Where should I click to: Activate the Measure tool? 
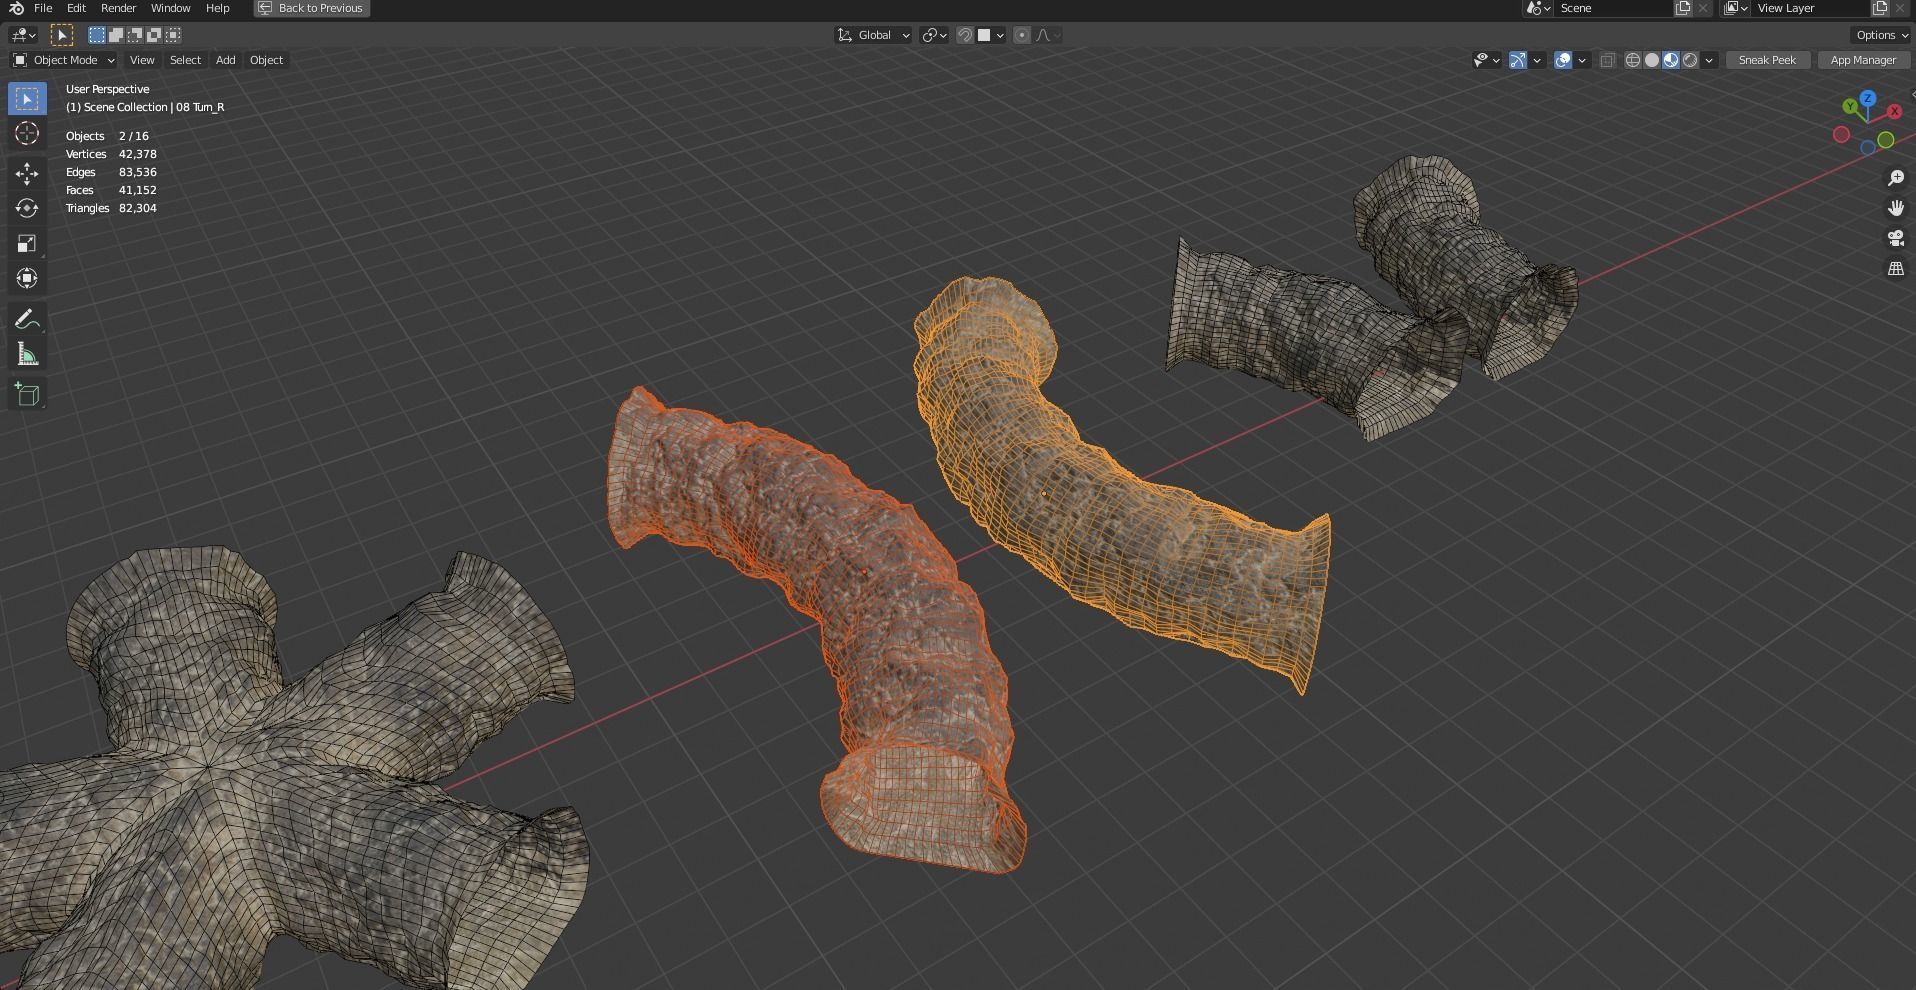click(27, 355)
